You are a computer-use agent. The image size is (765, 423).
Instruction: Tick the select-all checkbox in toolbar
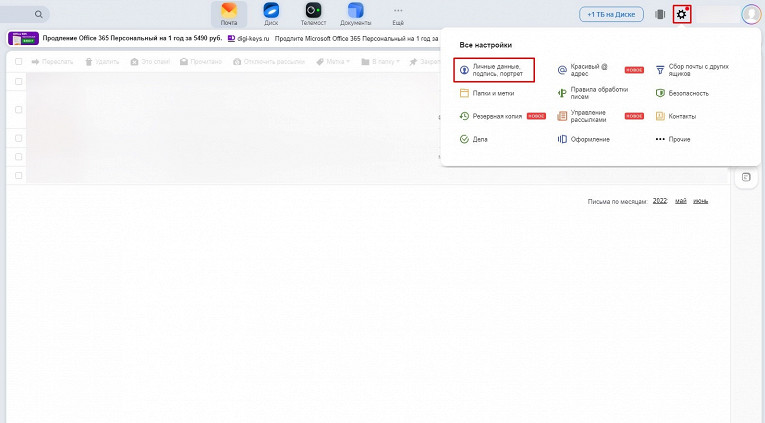pyautogui.click(x=19, y=61)
